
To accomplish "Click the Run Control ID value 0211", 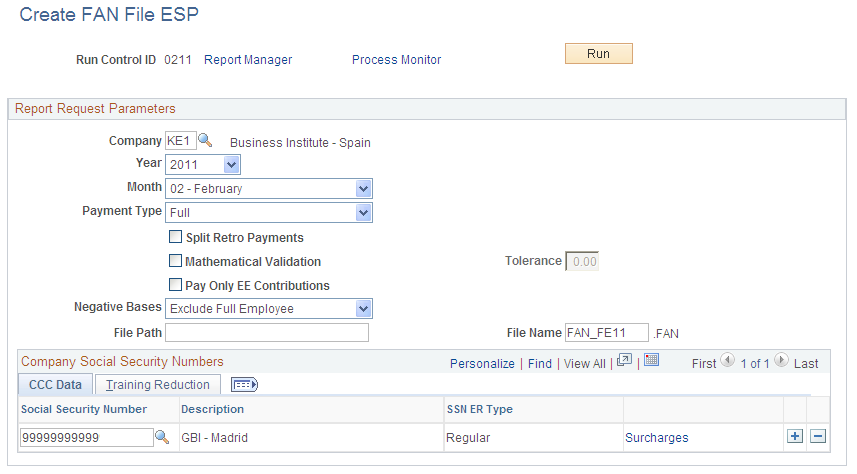I will [x=178, y=60].
